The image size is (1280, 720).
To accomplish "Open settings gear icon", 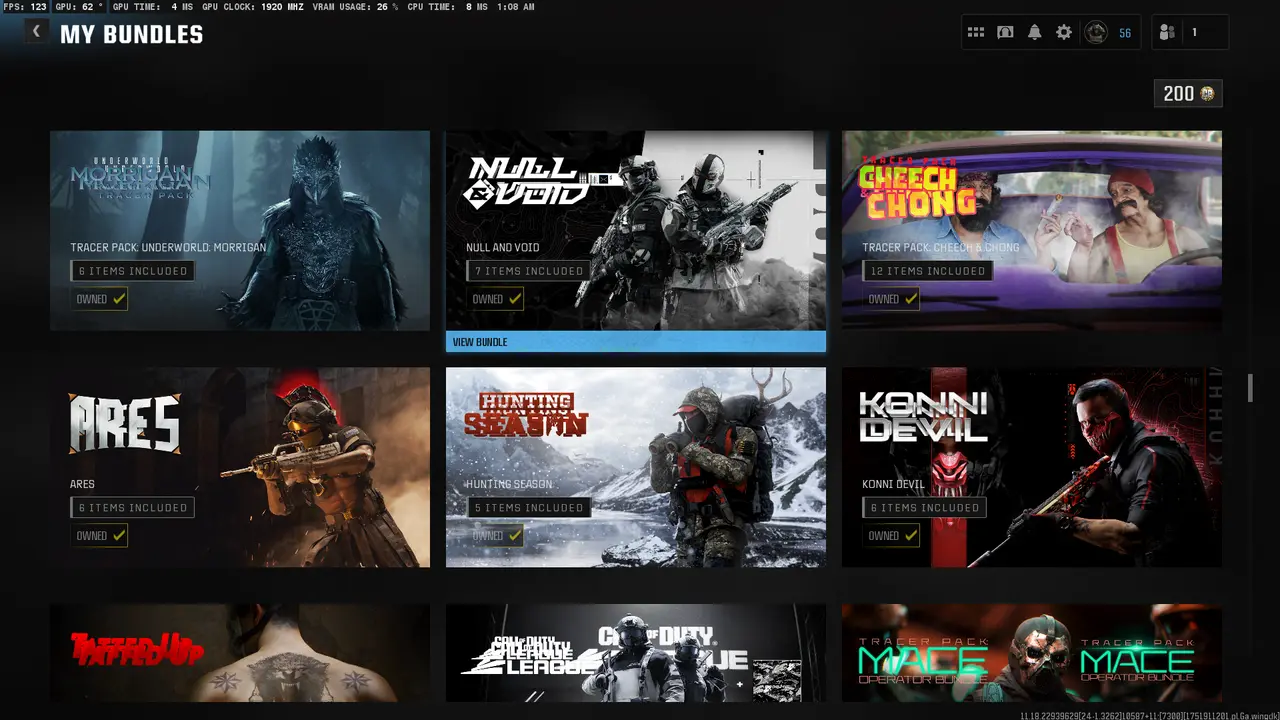I will (1064, 33).
